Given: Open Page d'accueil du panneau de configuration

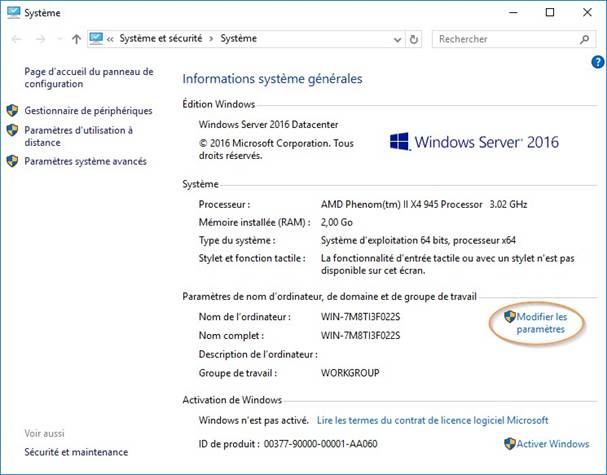Looking at the screenshot, I should (89, 77).
